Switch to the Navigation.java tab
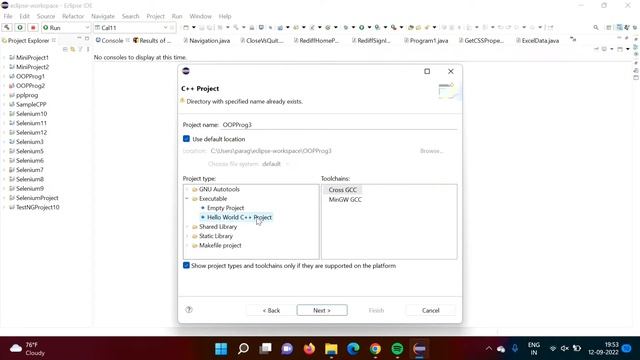The image size is (640, 360). tap(207, 40)
